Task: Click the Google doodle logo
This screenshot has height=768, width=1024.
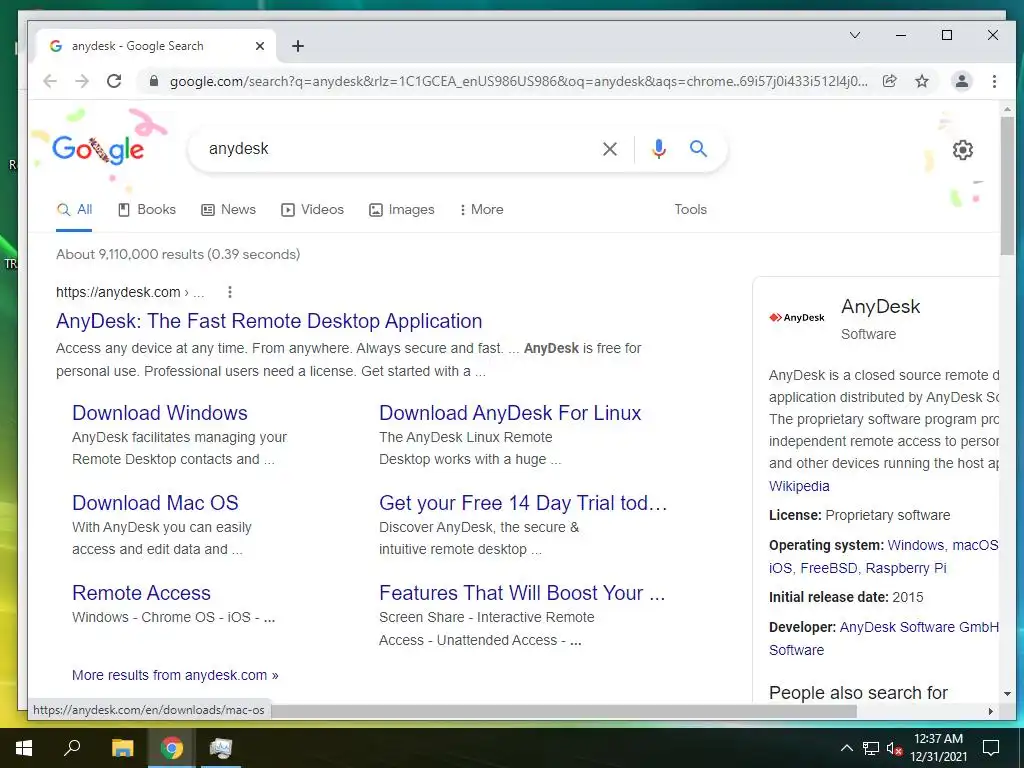Action: [x=99, y=150]
